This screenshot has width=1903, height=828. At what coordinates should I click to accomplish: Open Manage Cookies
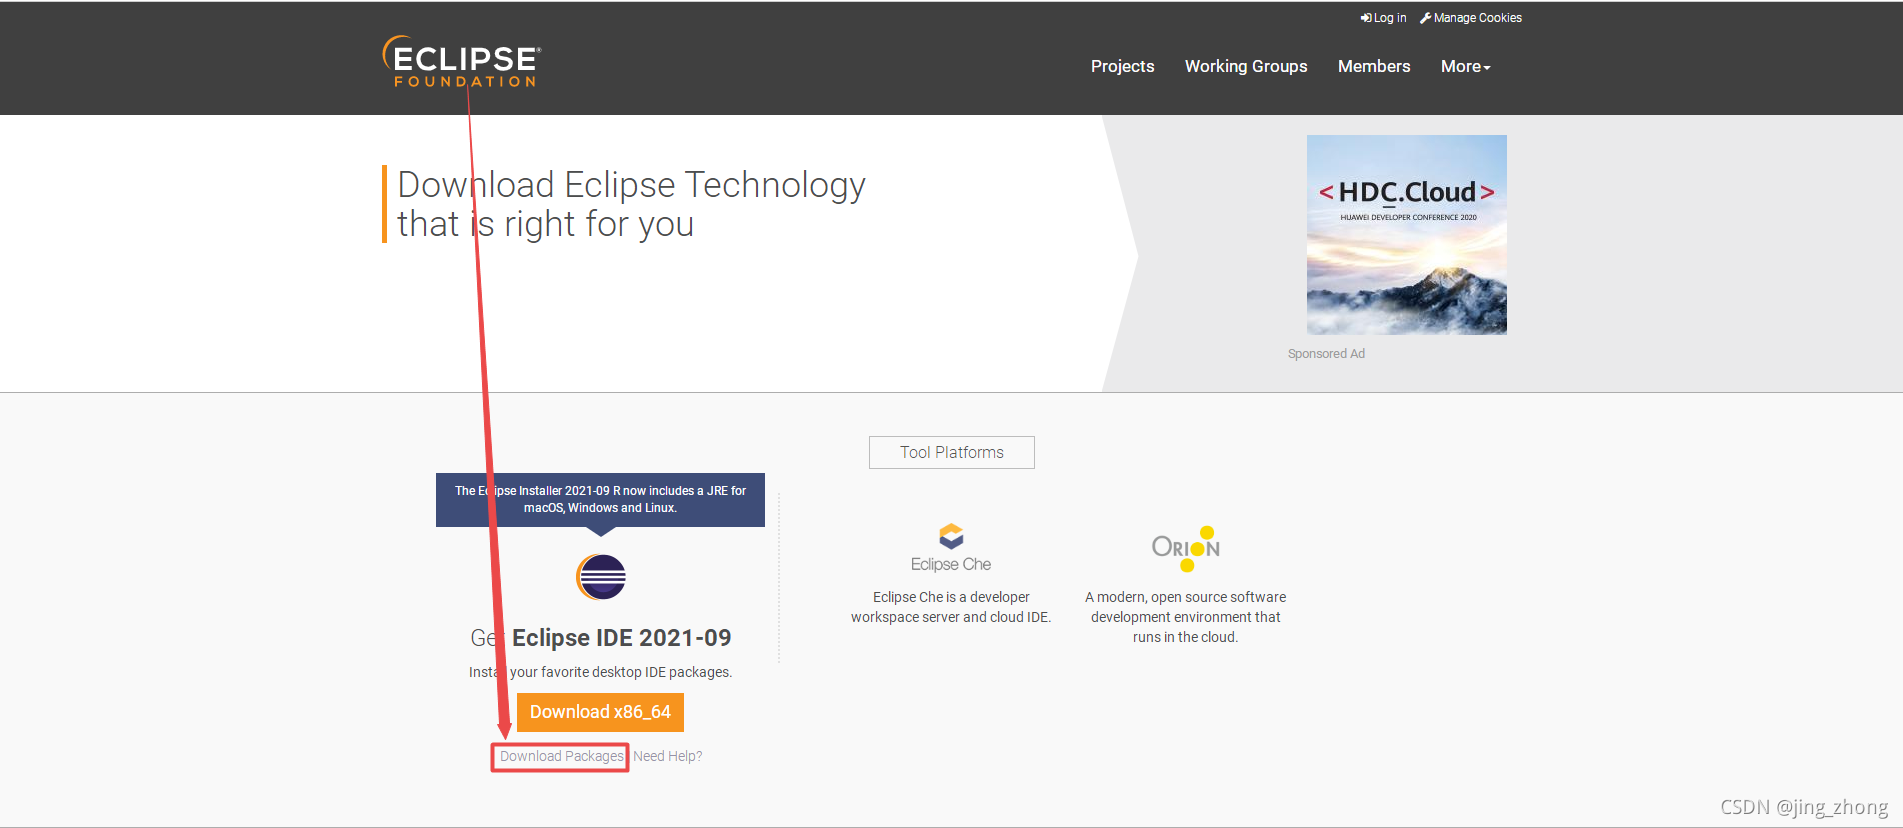1471,18
